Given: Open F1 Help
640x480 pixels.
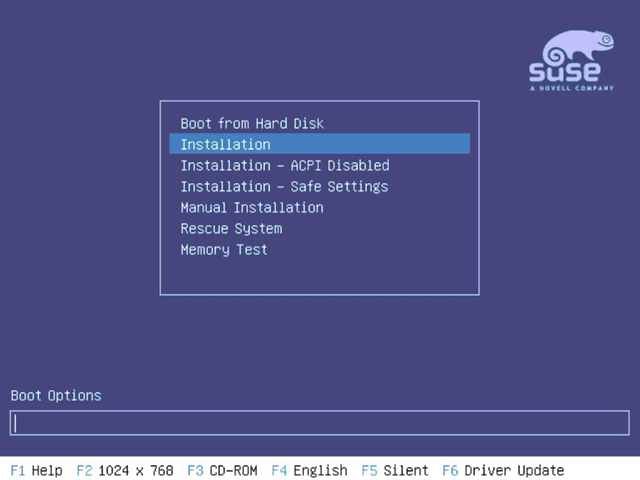Looking at the screenshot, I should tap(36, 470).
